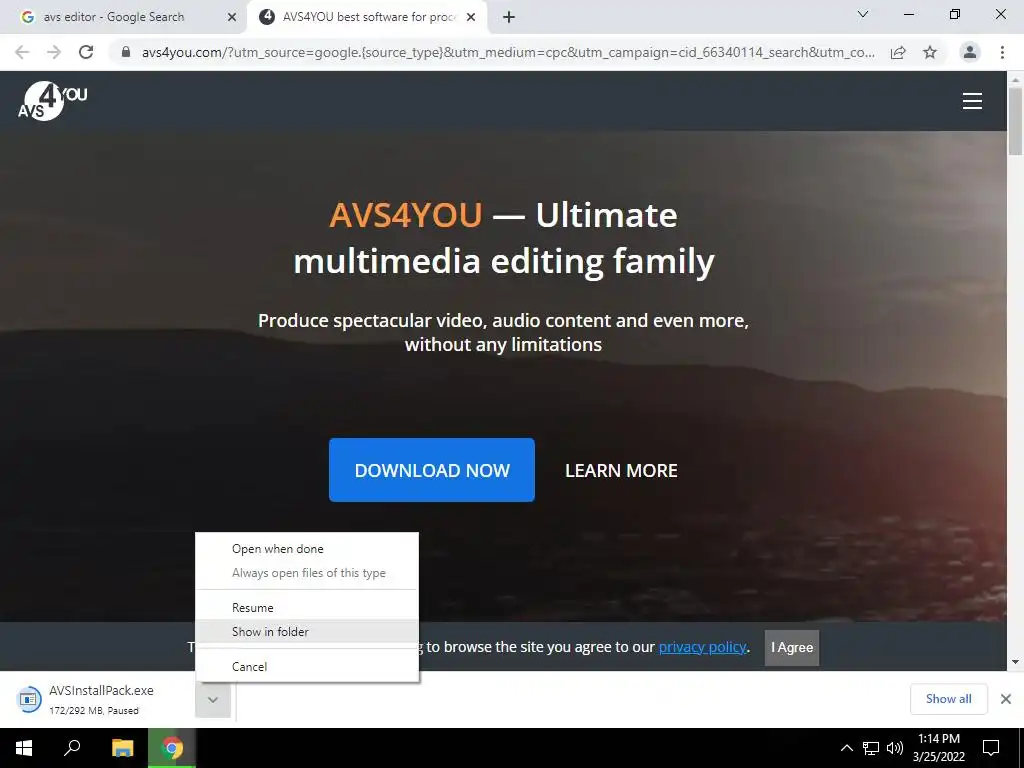The width and height of the screenshot is (1024, 768).
Task: Choose 'Cancel' in the download menu
Action: 307,667
